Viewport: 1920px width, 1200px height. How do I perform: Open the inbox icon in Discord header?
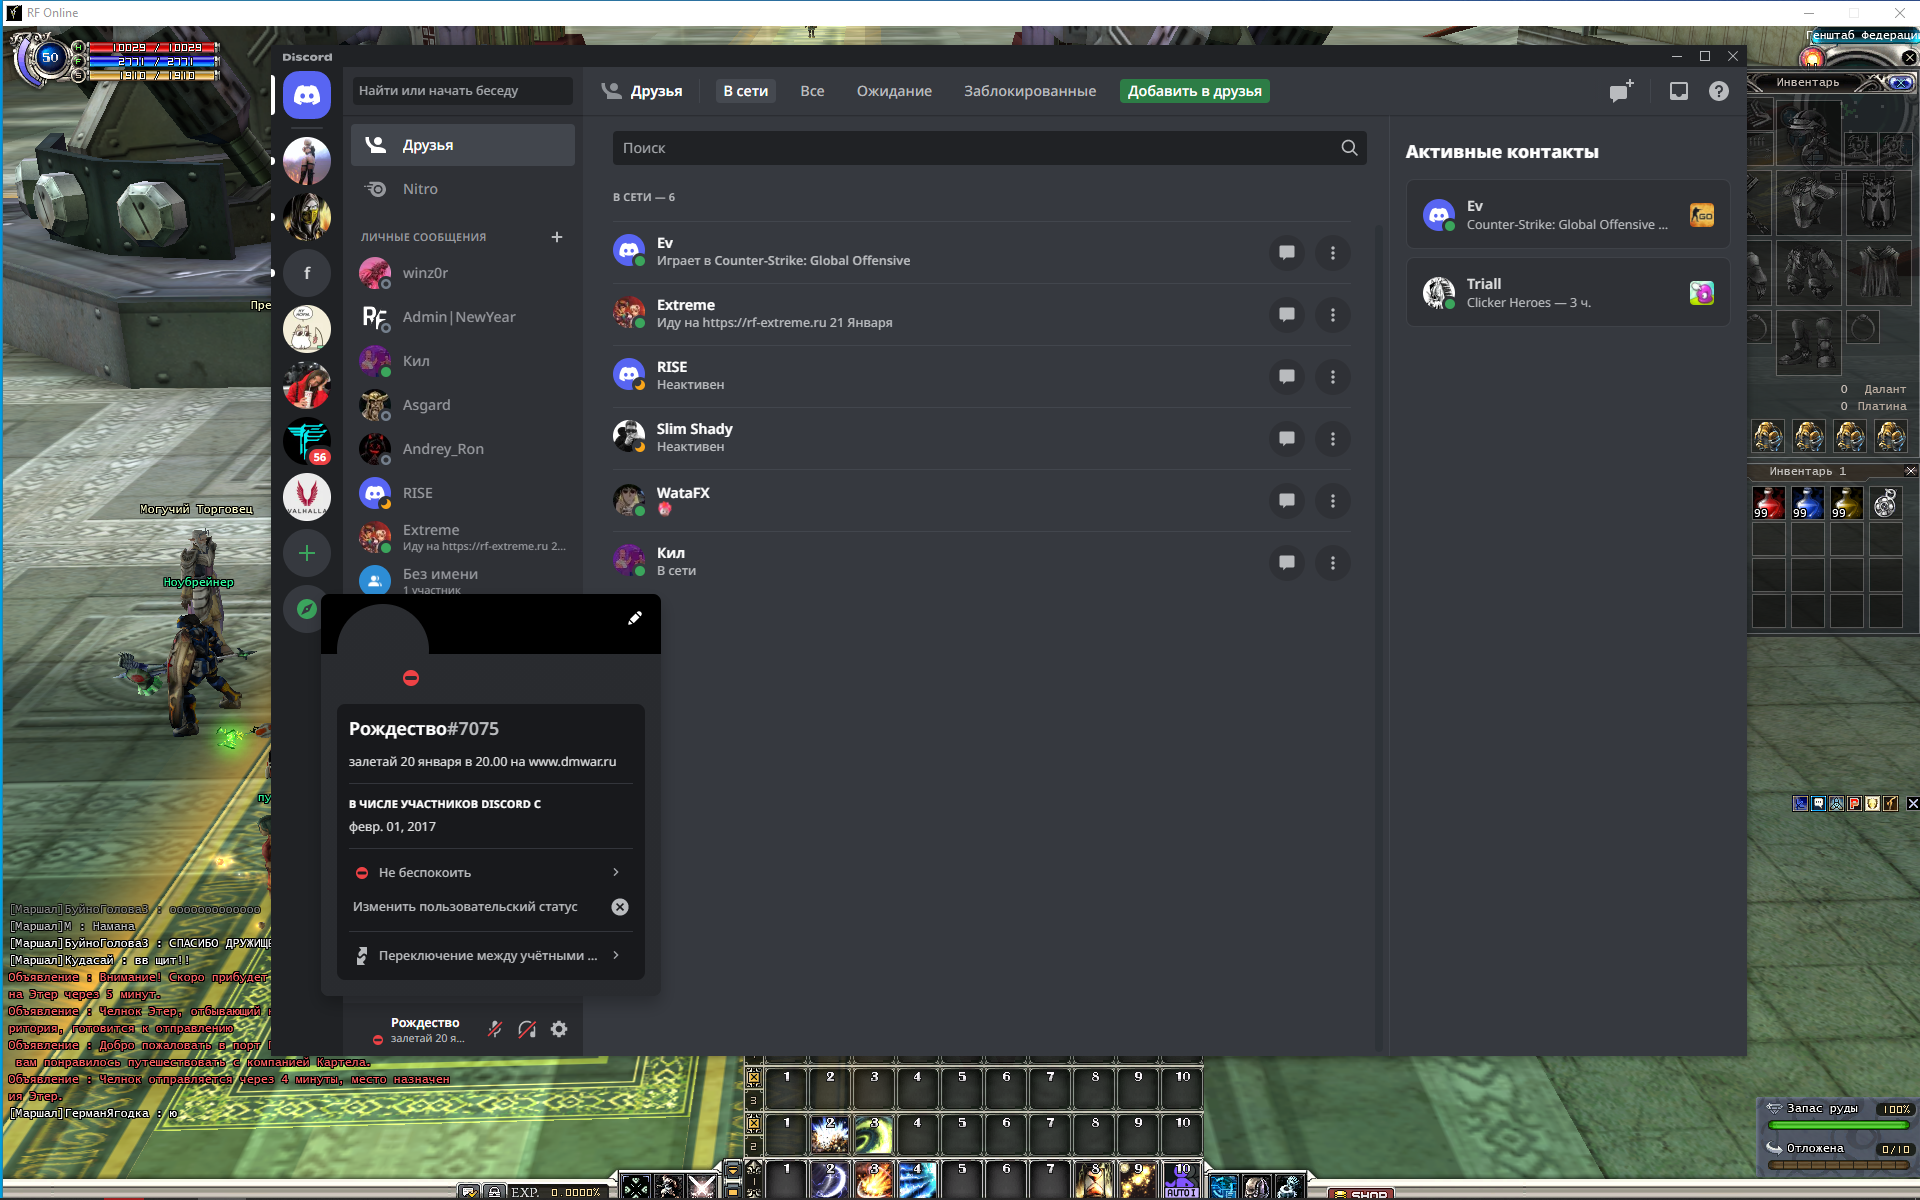click(1679, 91)
